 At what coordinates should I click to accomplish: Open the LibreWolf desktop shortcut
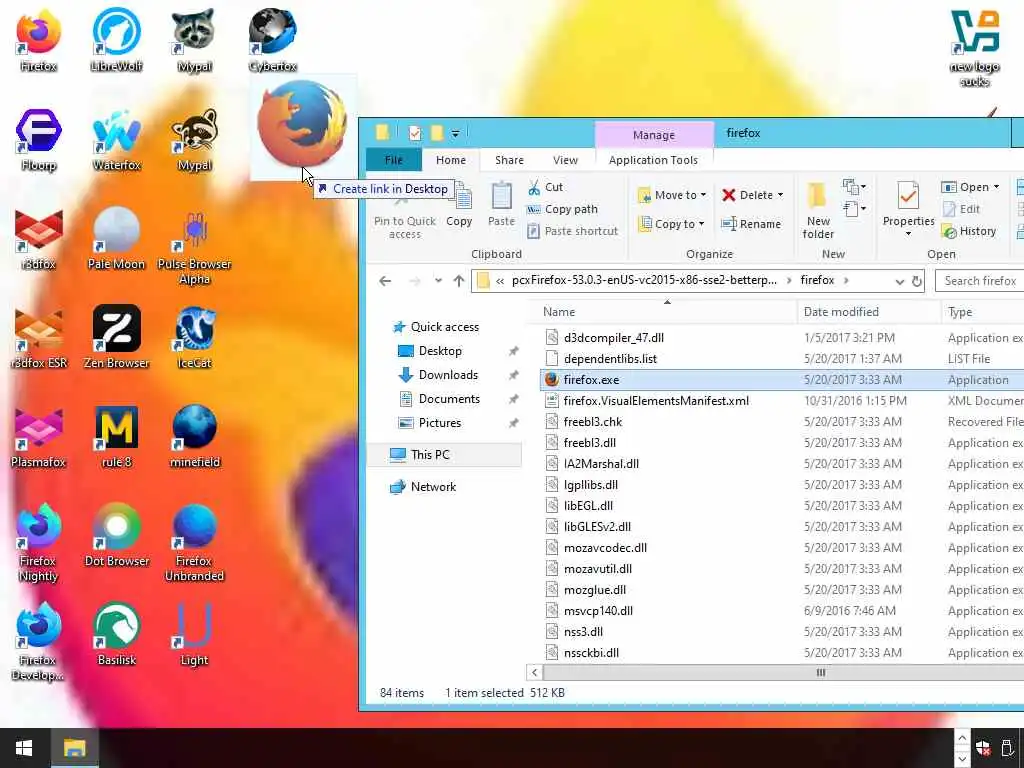click(116, 39)
